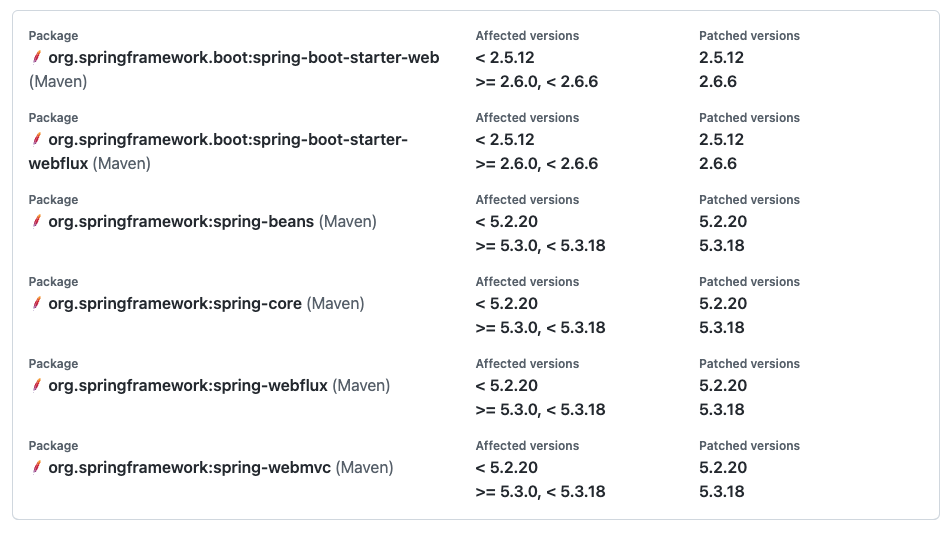The image size is (950, 536).
Task: Select org.springframework:spring-webflux package name
Action: [x=188, y=386]
